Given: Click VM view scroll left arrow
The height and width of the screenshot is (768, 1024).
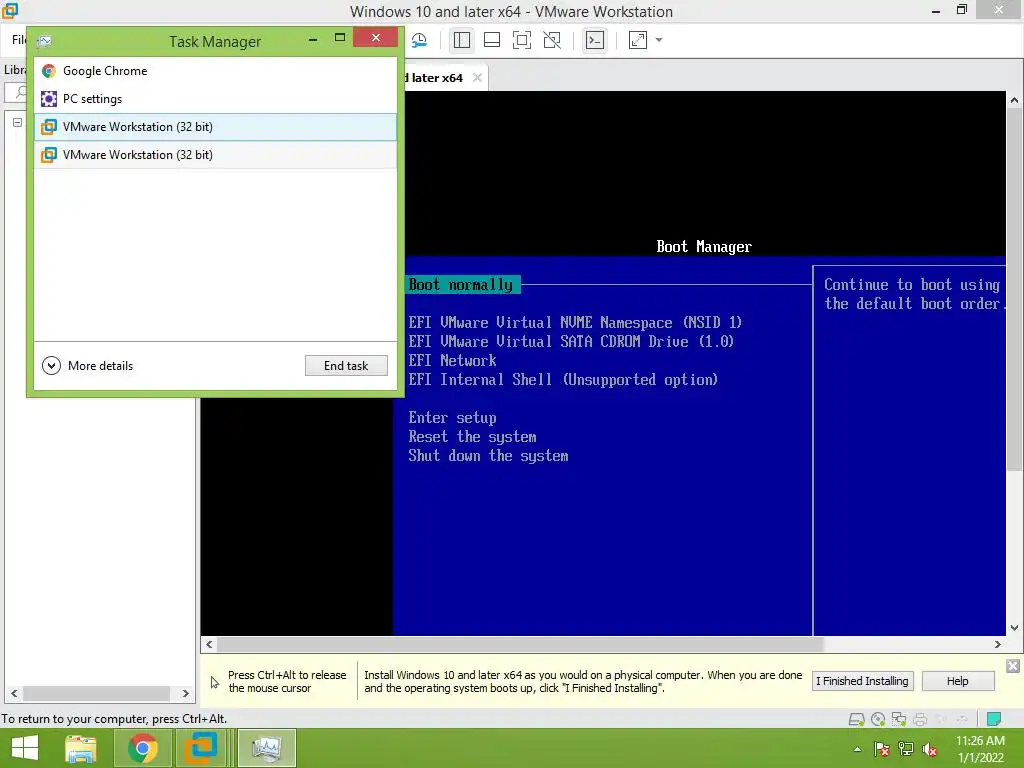Looking at the screenshot, I should [209, 645].
